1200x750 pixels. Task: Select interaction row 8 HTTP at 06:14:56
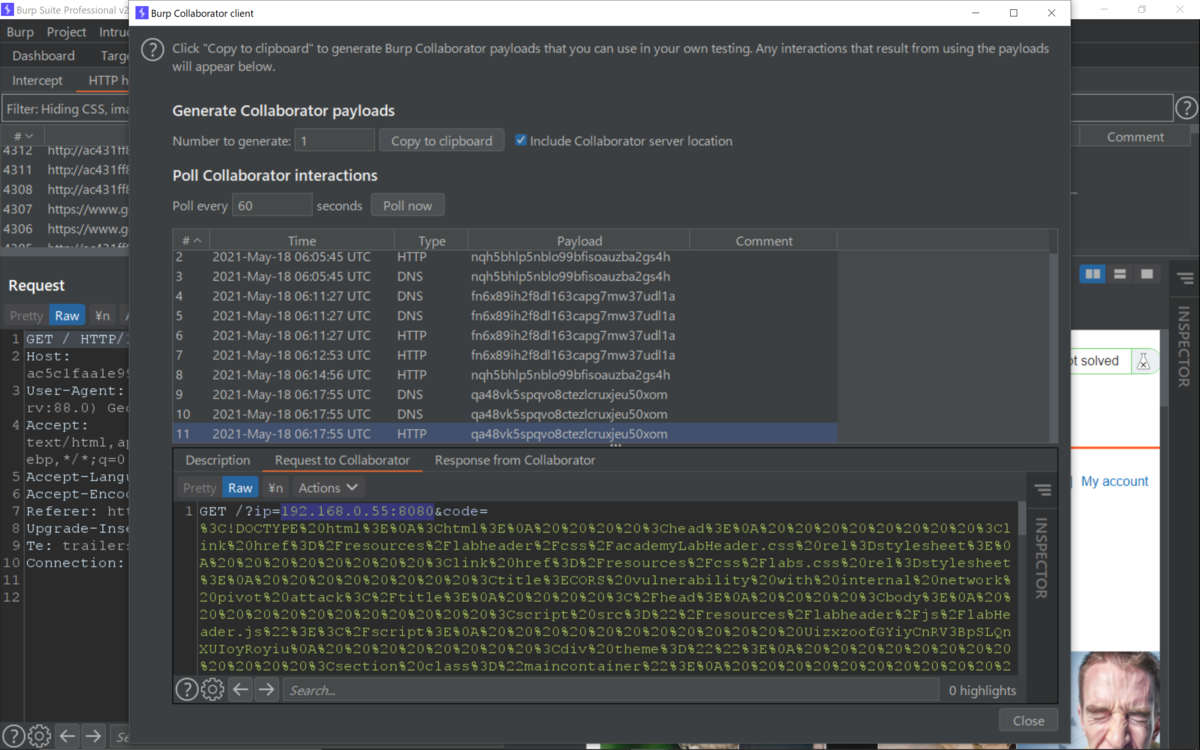[505, 375]
